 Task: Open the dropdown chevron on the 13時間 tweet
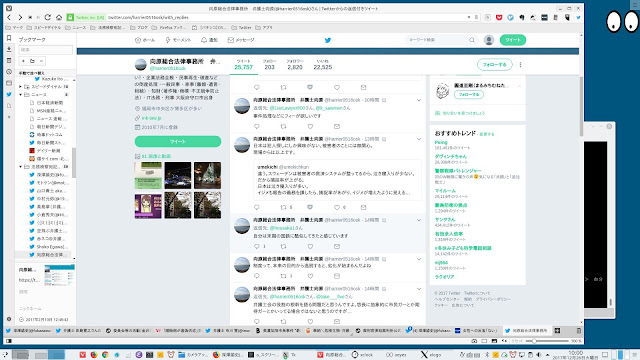pyautogui.click(x=419, y=139)
